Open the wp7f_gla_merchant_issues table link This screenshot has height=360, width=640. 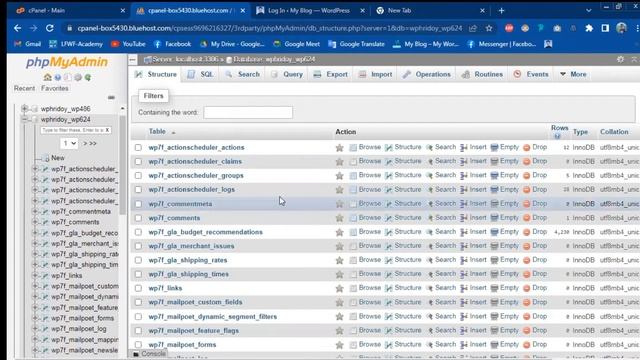(x=191, y=246)
